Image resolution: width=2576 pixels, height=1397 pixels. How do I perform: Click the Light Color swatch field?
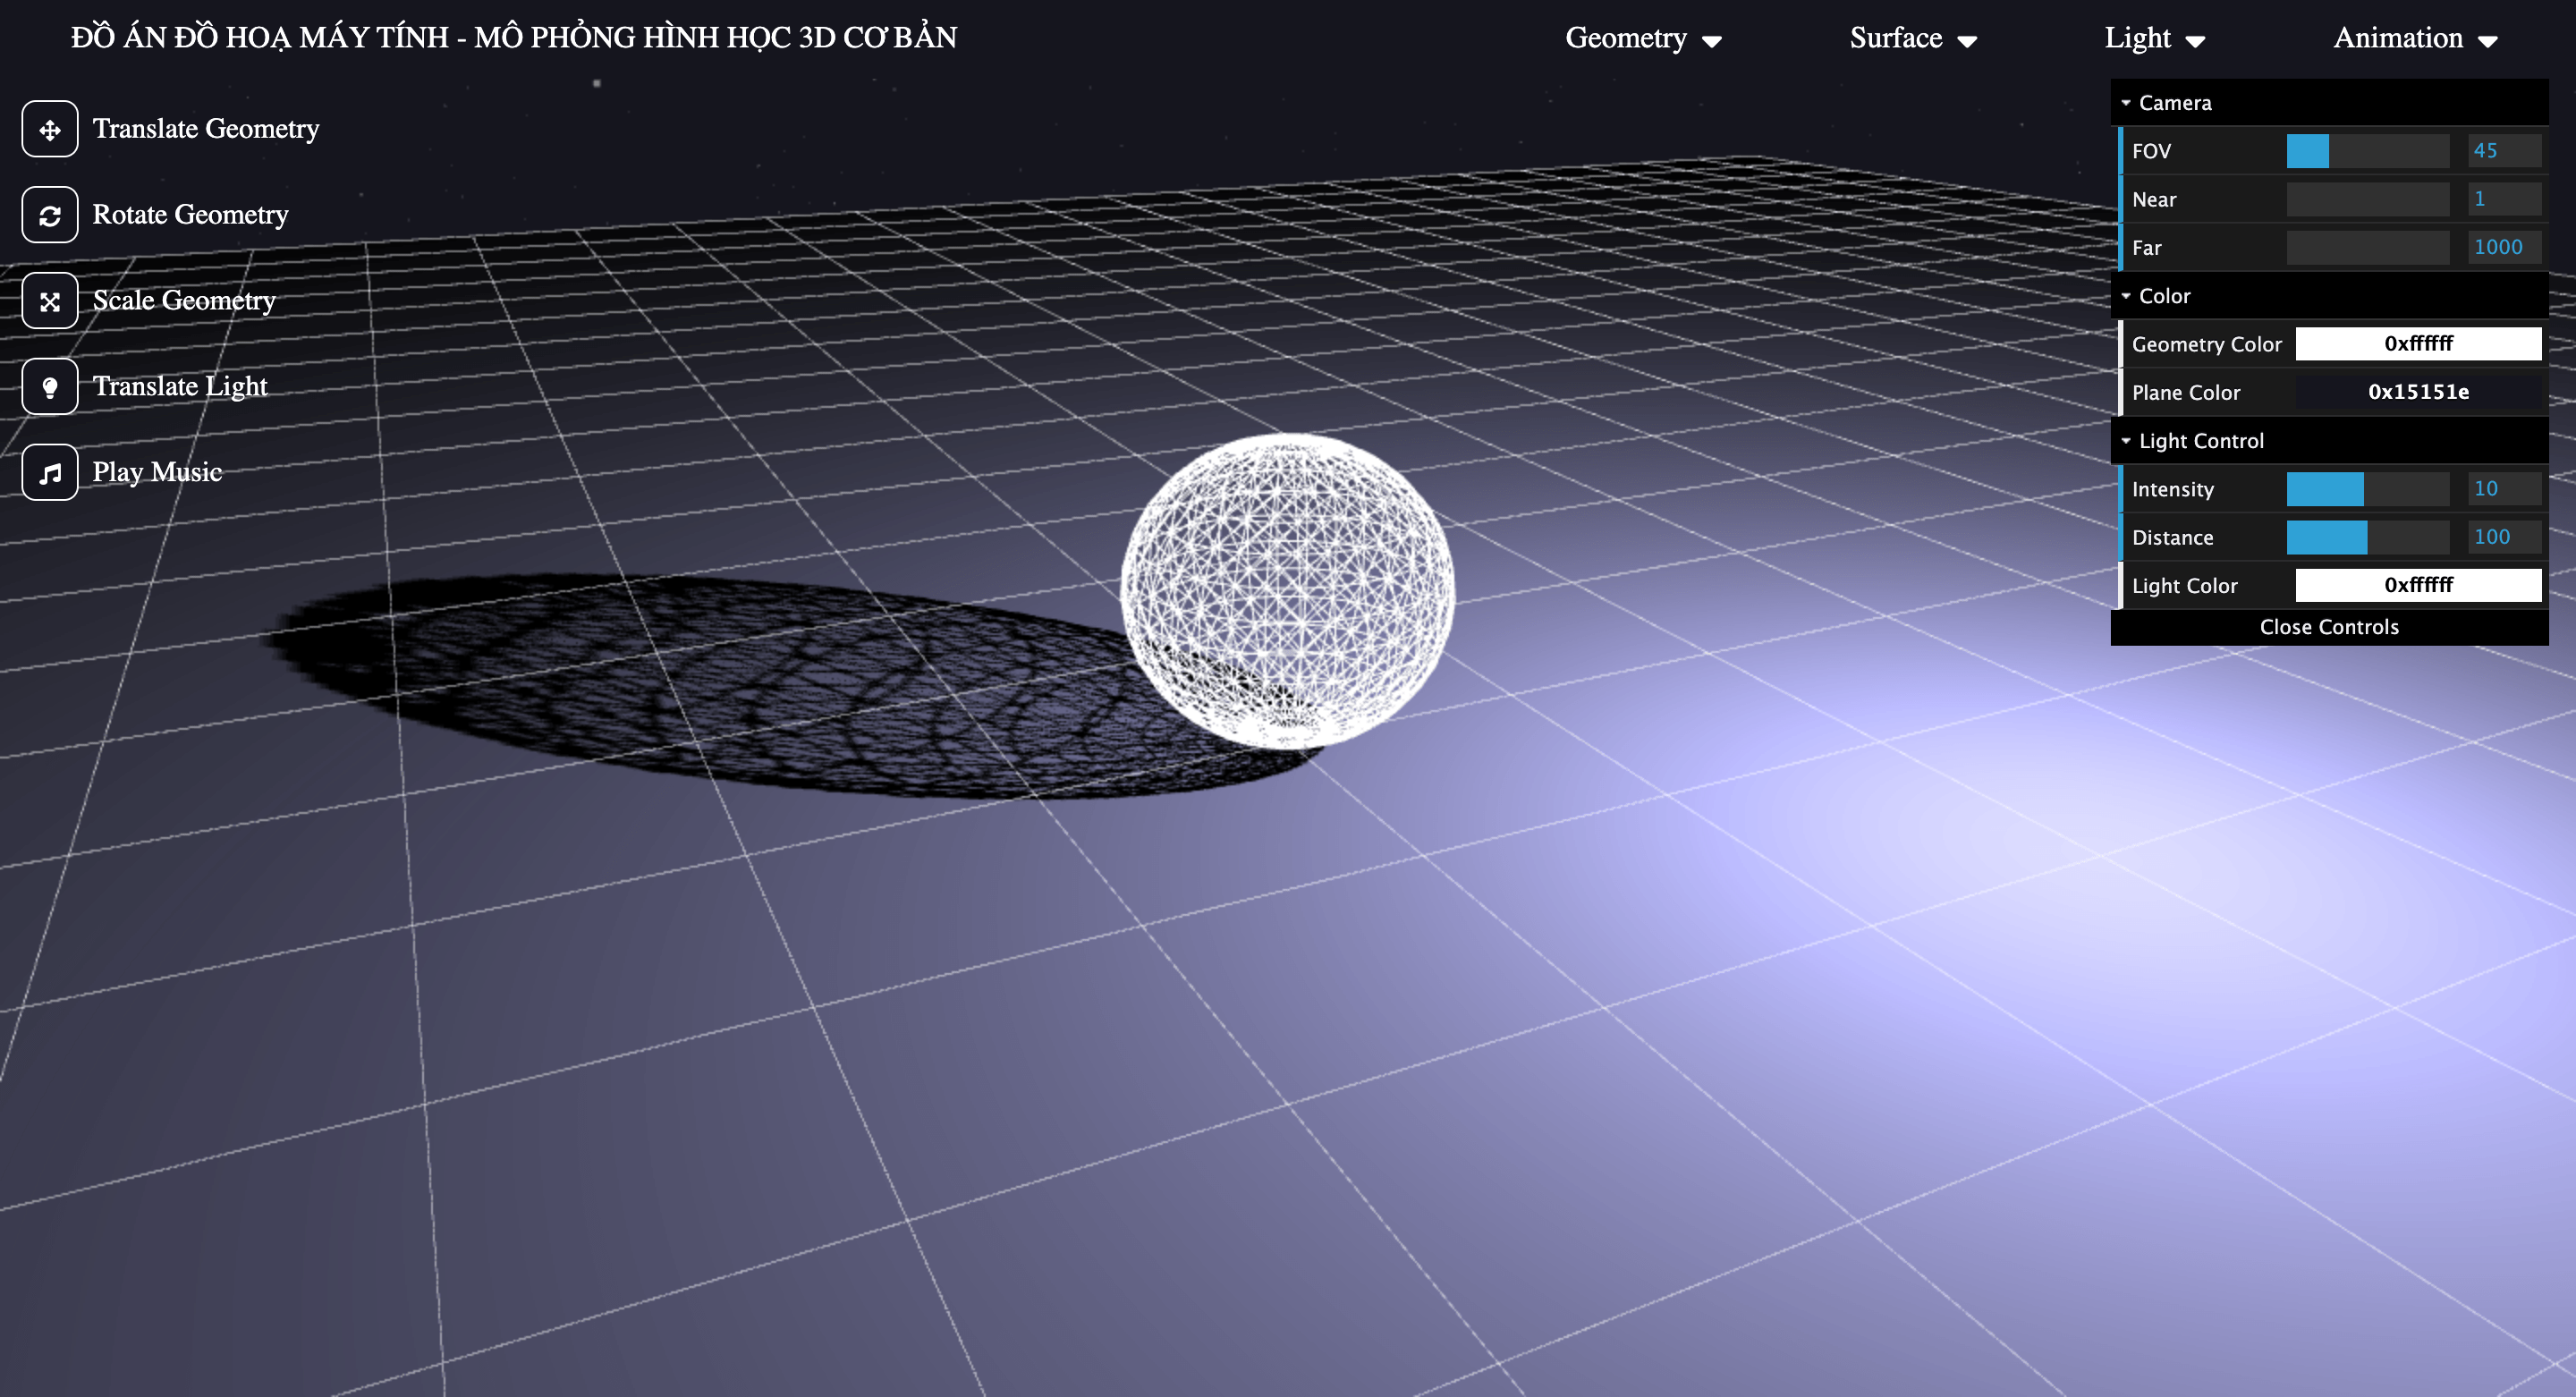click(2416, 585)
